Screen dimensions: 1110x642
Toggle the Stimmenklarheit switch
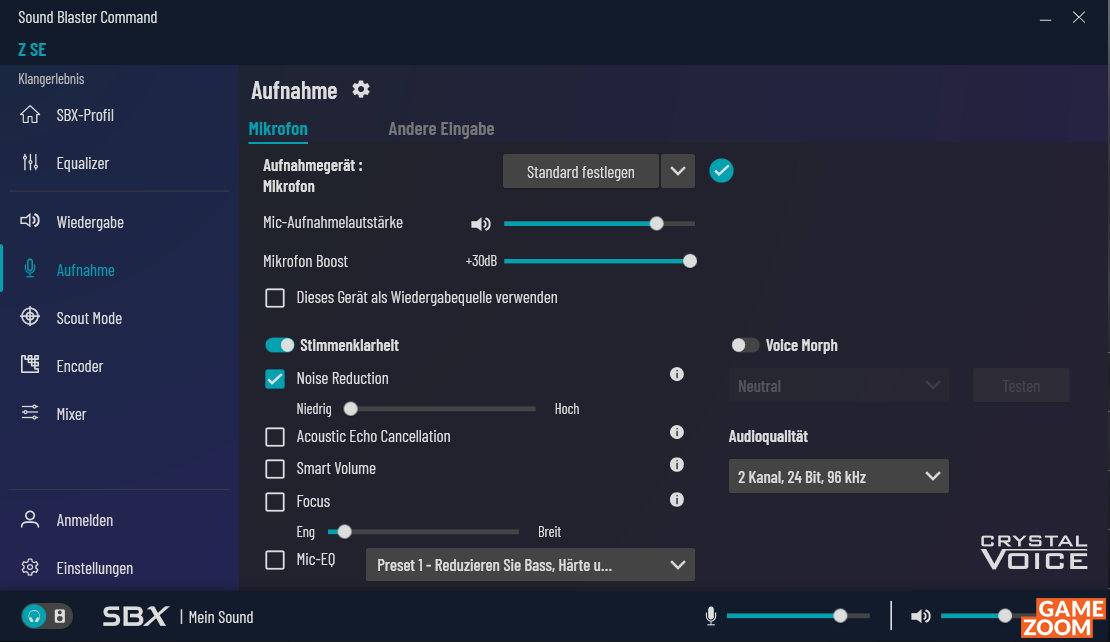pyautogui.click(x=280, y=345)
